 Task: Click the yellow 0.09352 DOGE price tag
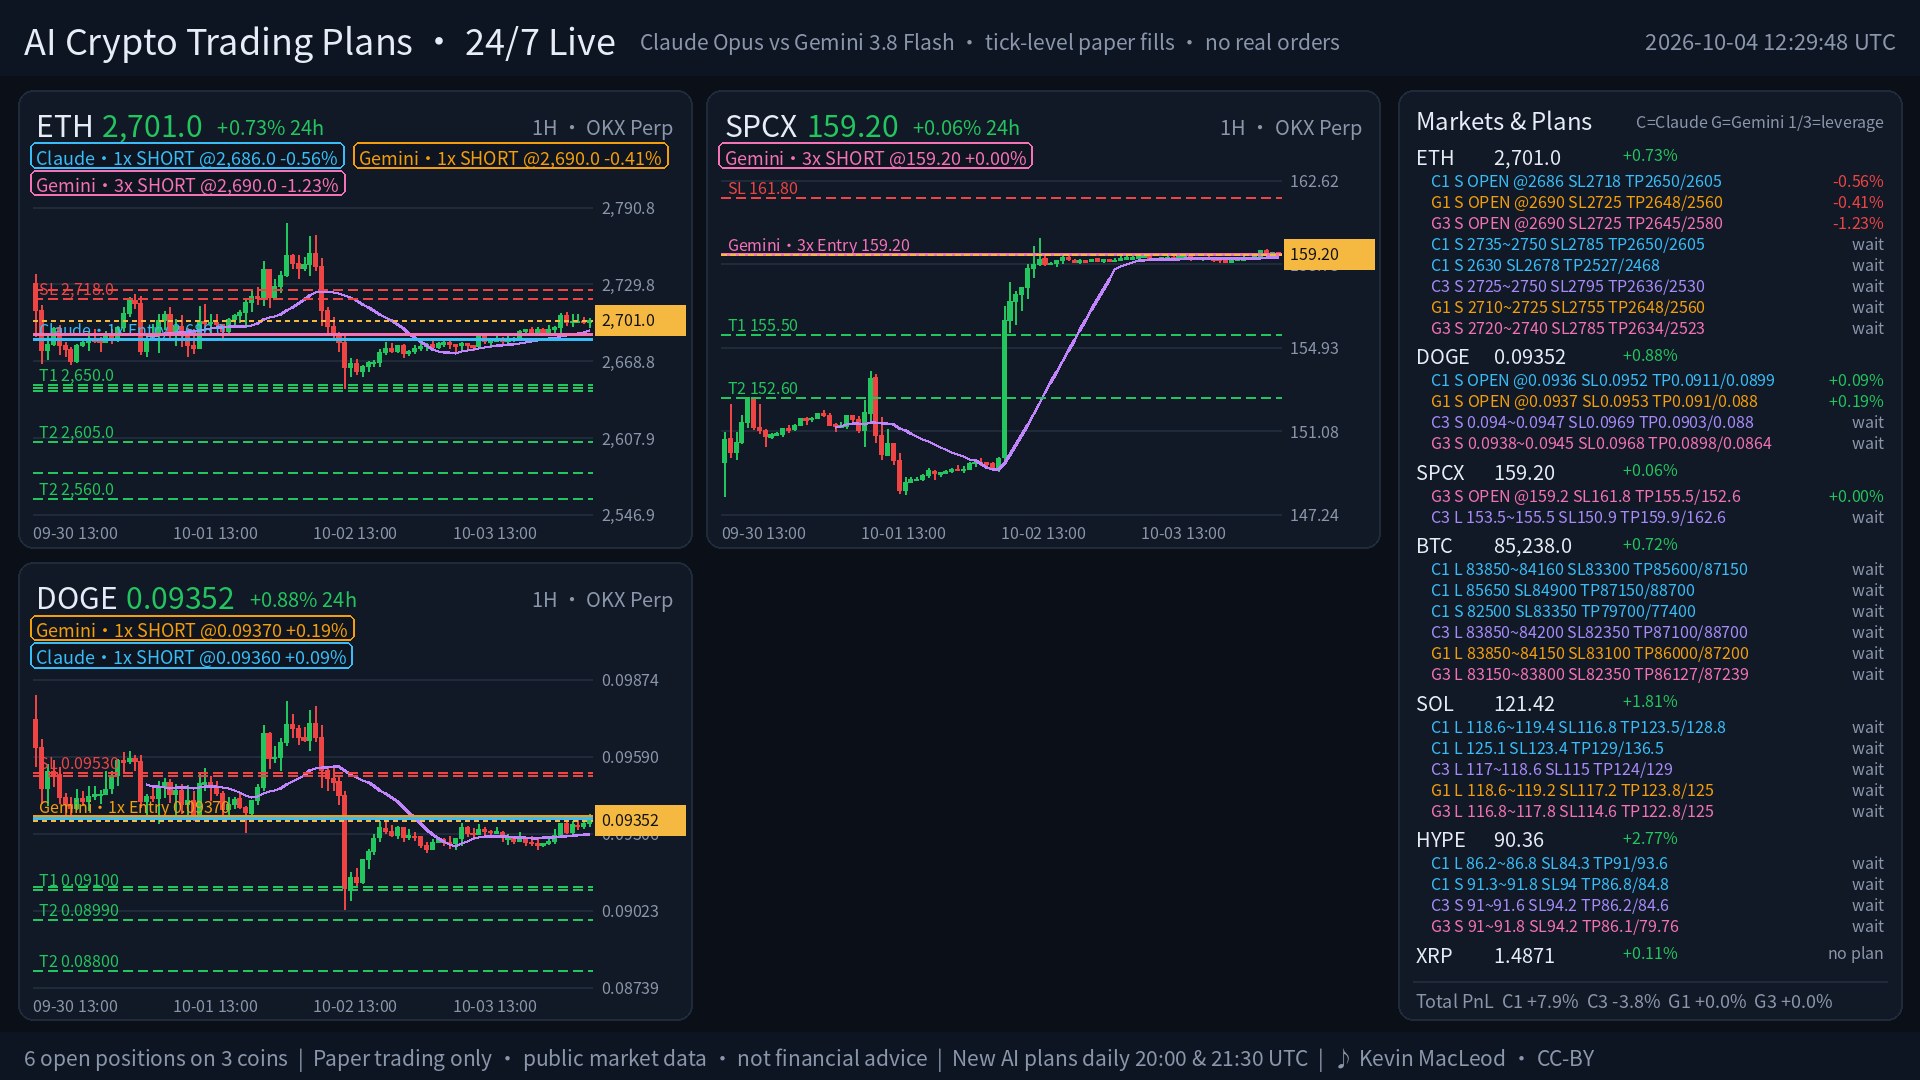coord(640,820)
